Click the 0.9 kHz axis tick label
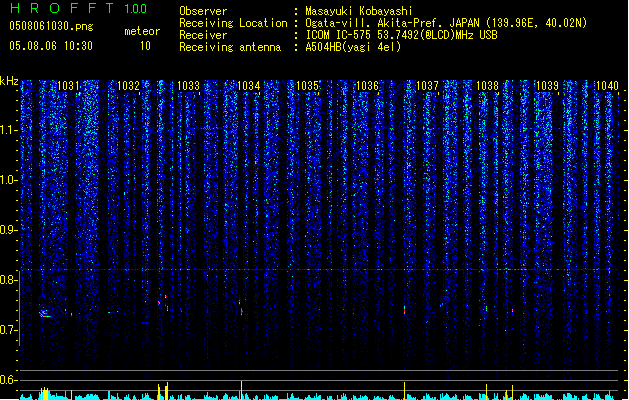Viewport: 629px width, 400px height. [x=9, y=230]
